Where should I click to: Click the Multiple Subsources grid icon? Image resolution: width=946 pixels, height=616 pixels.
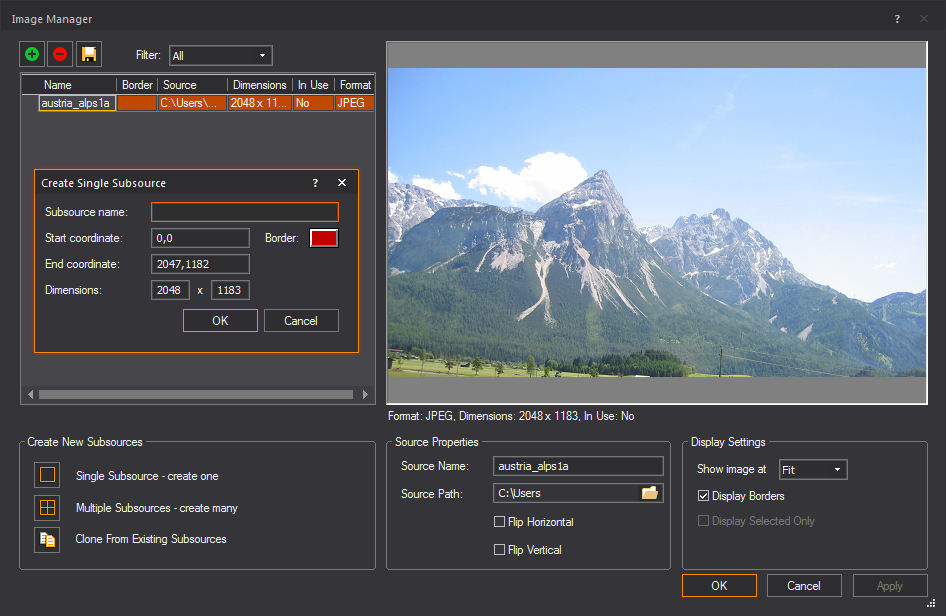pos(47,508)
